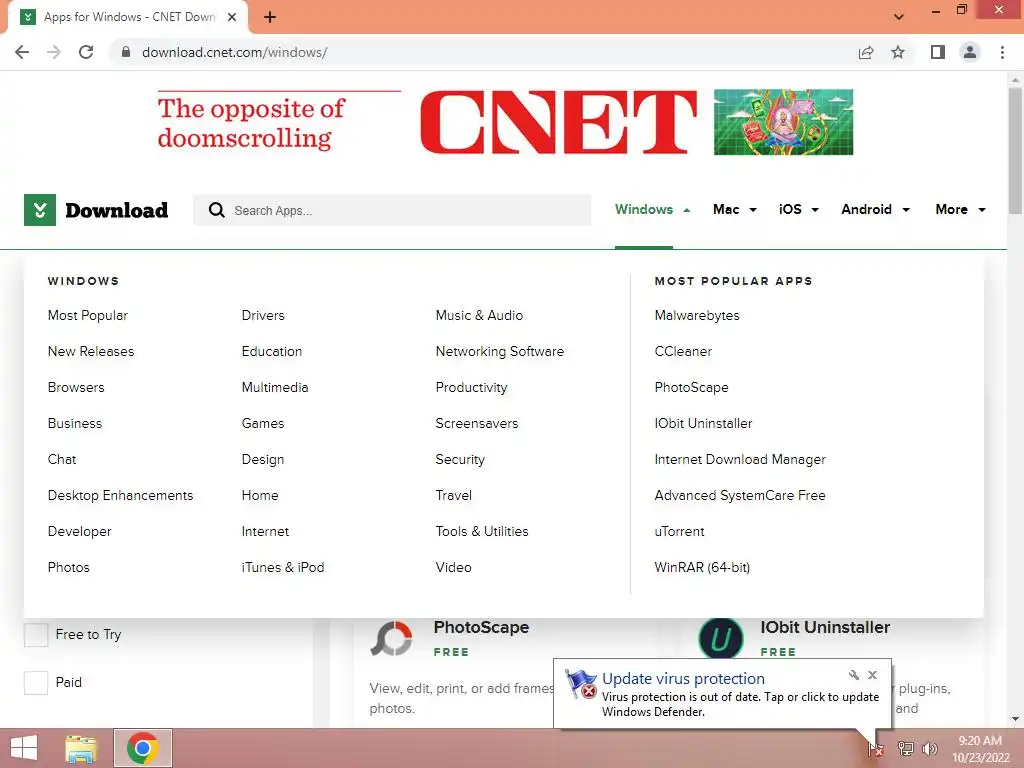Close the Update virus protection notification
The image size is (1024, 768).
(x=872, y=675)
